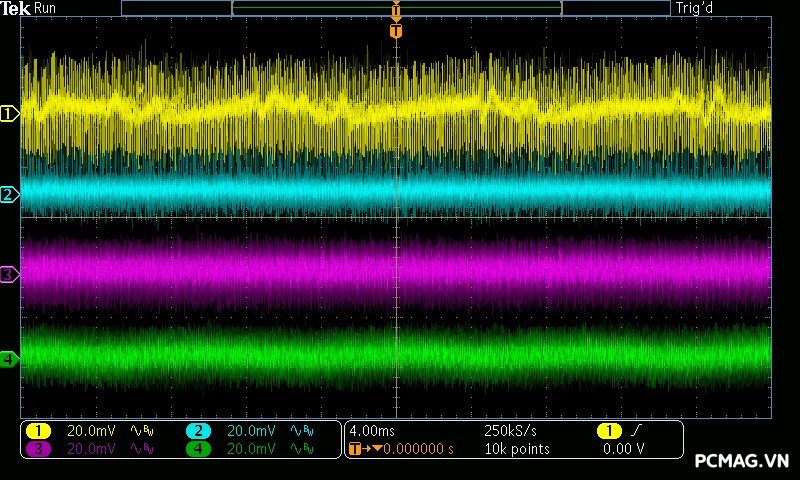
Task: Click the 0.00 V trigger level readout
Action: [x=624, y=449]
